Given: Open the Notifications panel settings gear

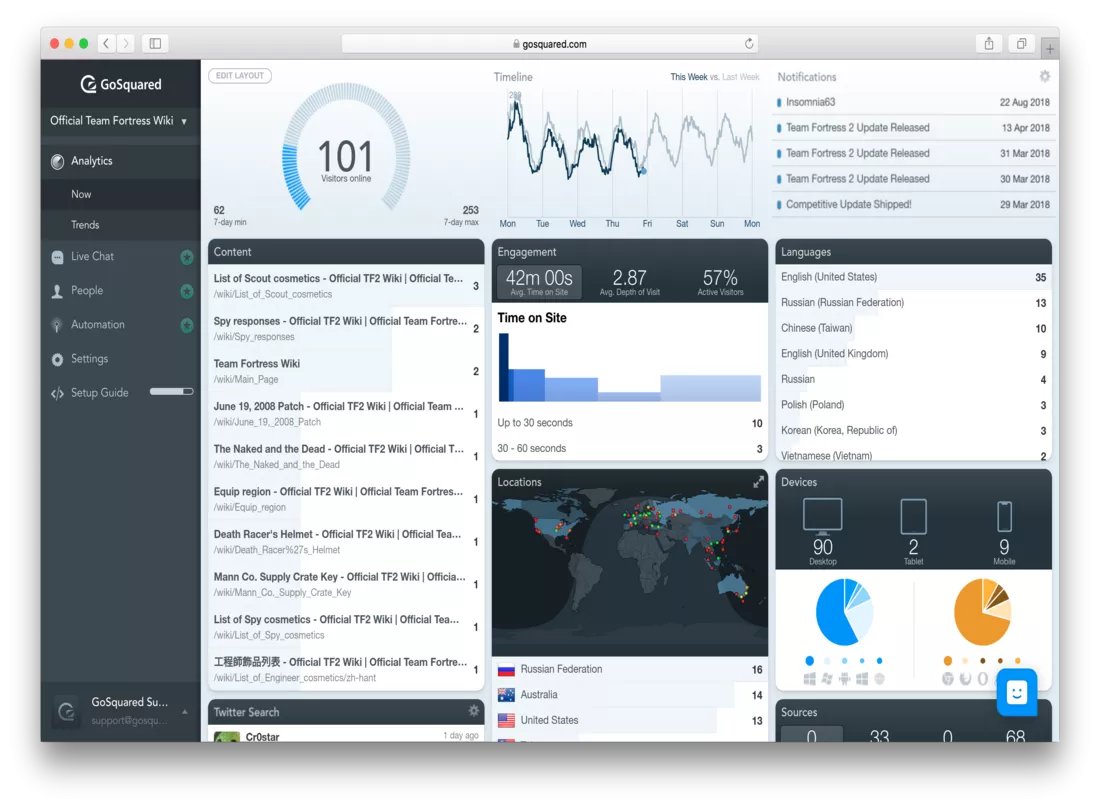Looking at the screenshot, I should point(1044,75).
